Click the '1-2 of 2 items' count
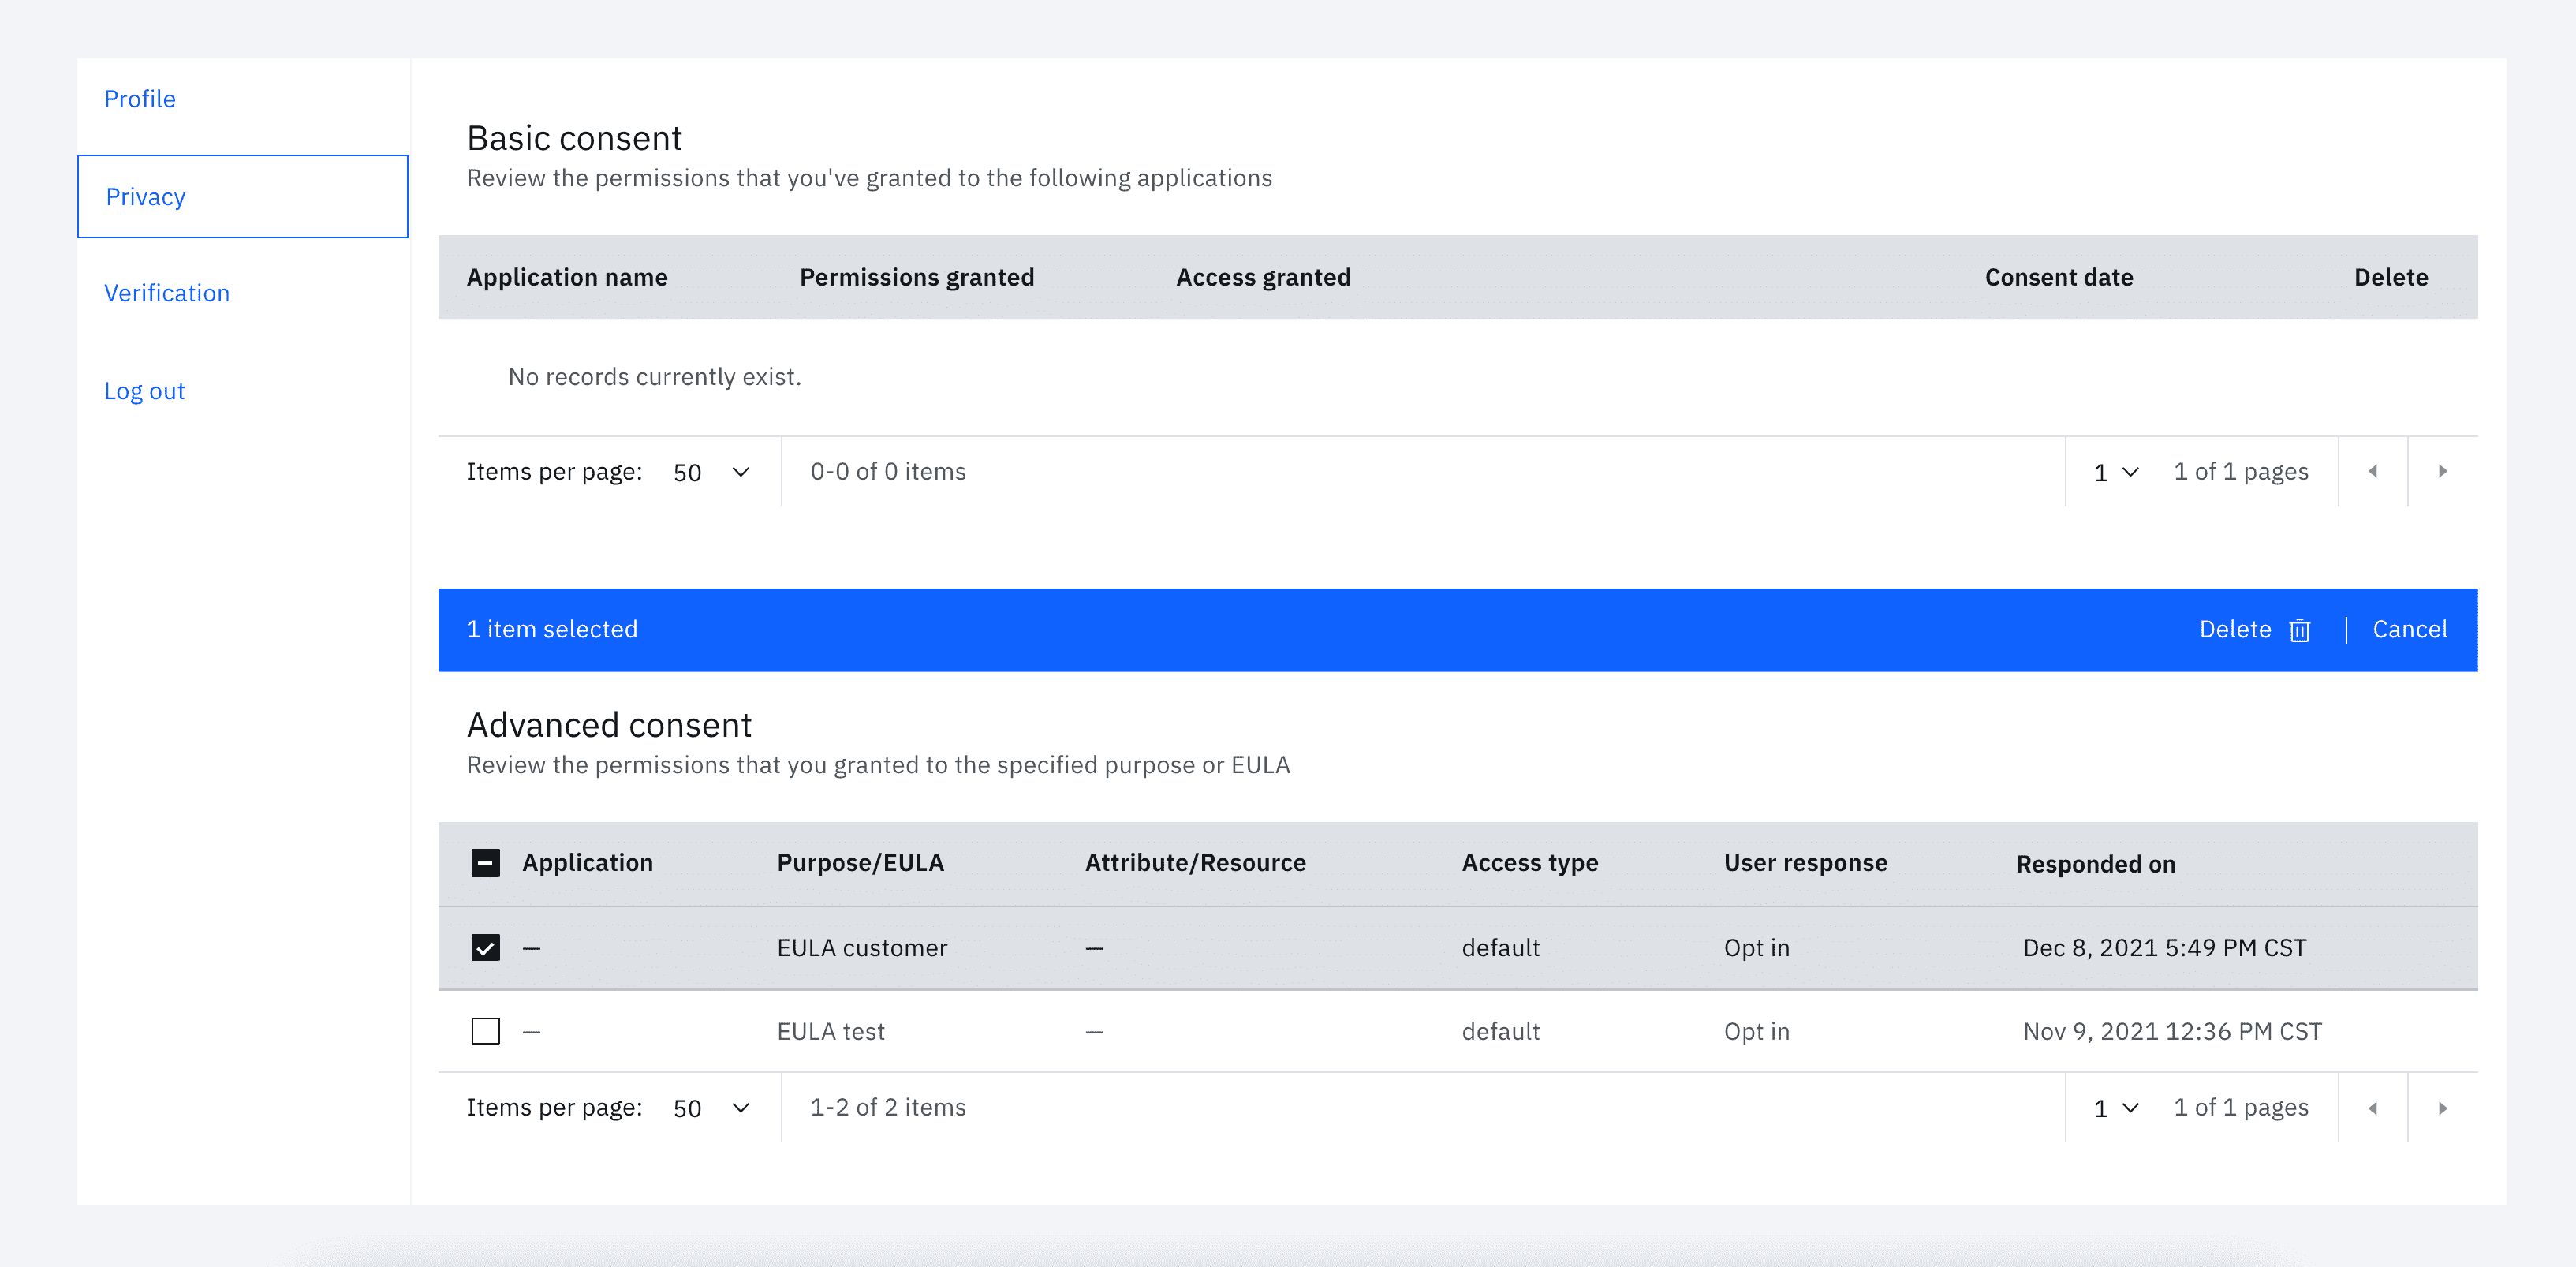Image resolution: width=2576 pixels, height=1267 pixels. 888,1107
